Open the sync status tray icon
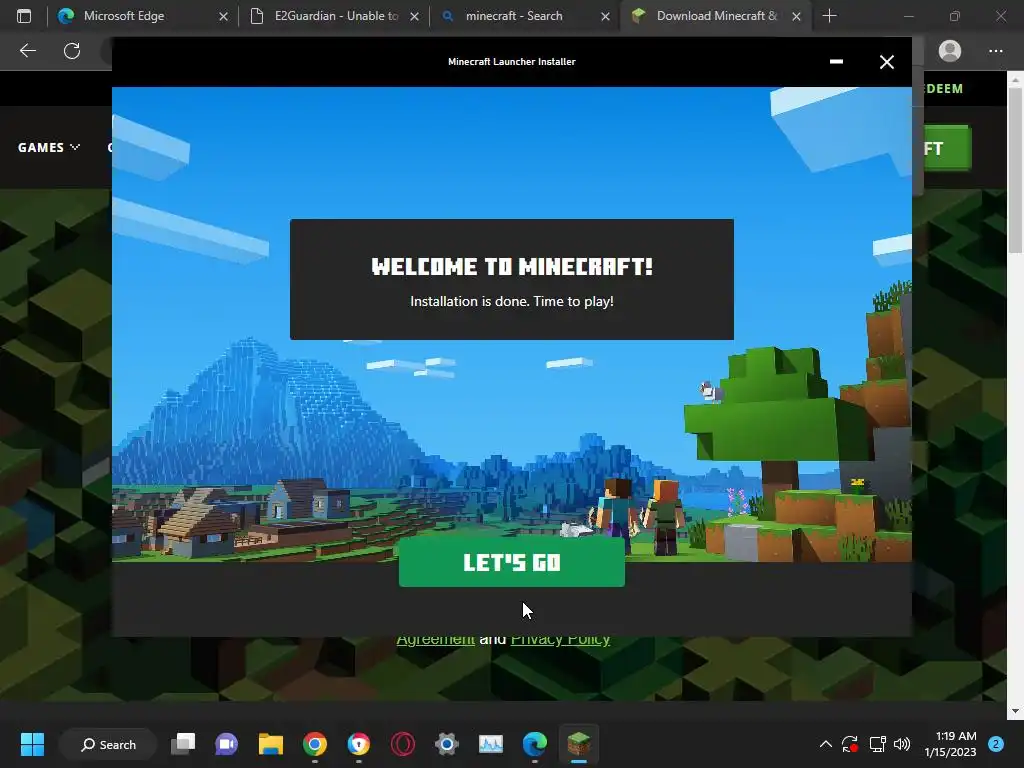Viewport: 1024px width, 768px height. click(850, 744)
